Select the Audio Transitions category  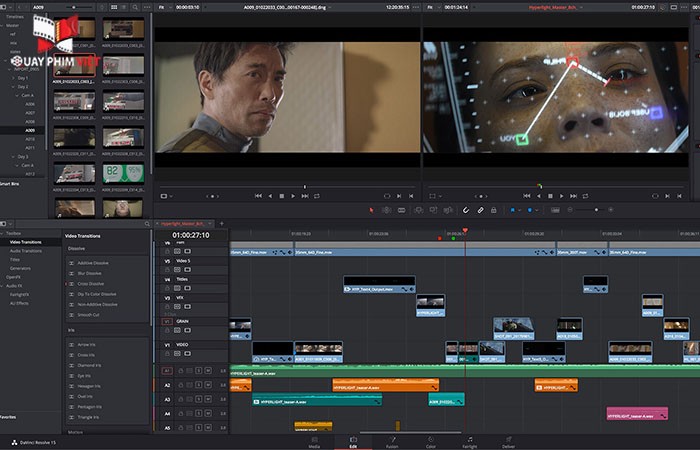pyautogui.click(x=26, y=251)
